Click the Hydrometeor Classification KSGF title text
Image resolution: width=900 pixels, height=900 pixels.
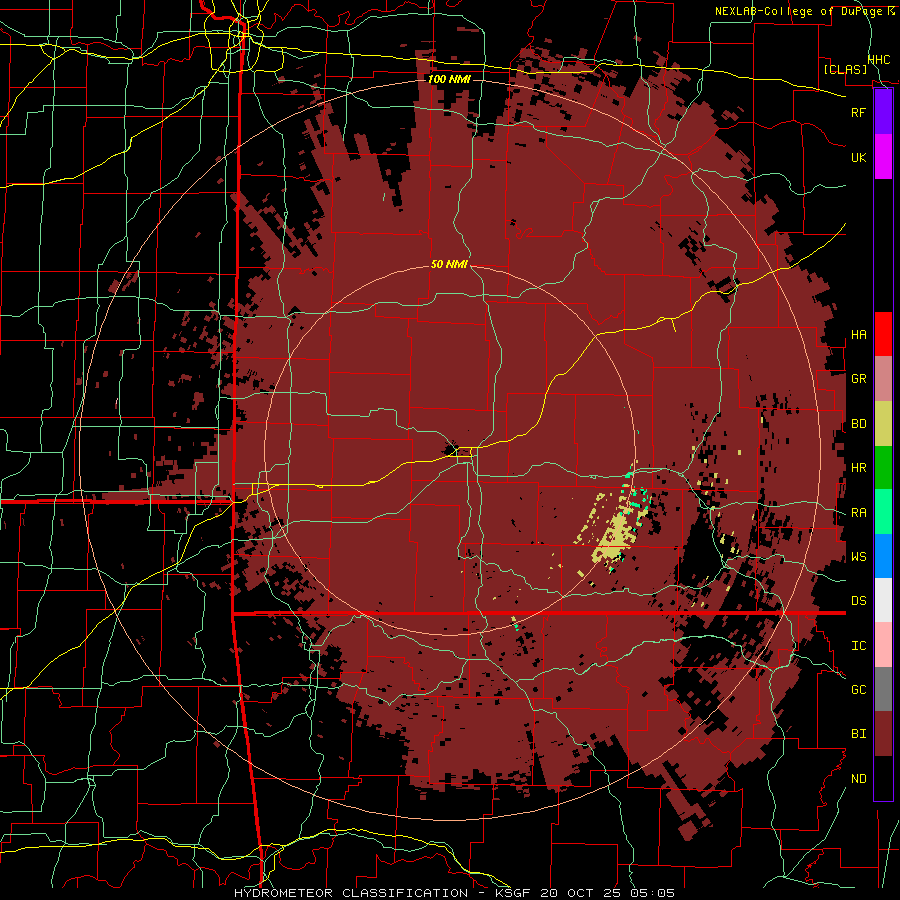454,893
